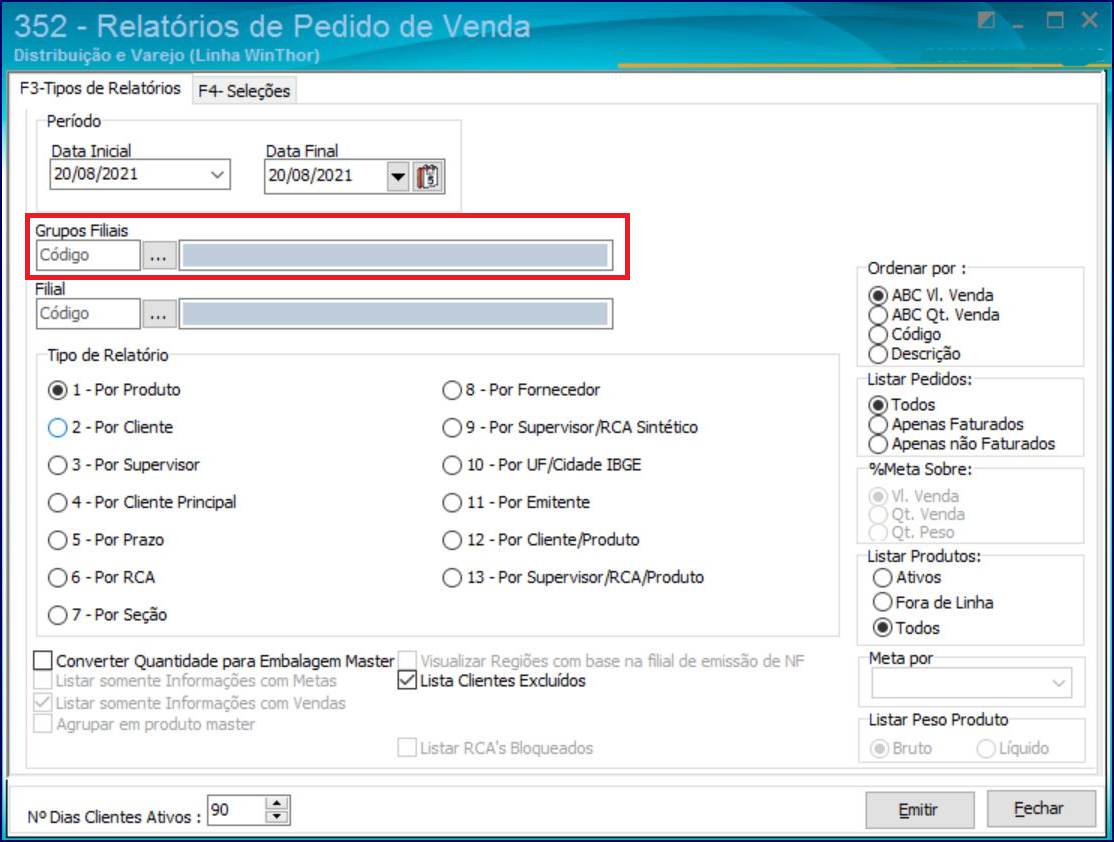
Task: Select 13 - Por Supervisor/RCA/Produto
Action: click(573, 578)
